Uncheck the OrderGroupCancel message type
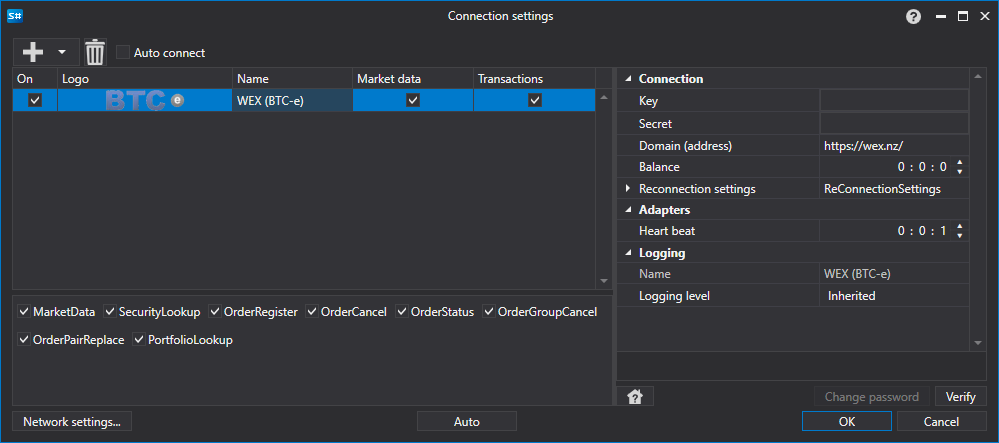The image size is (999, 443). point(489,312)
